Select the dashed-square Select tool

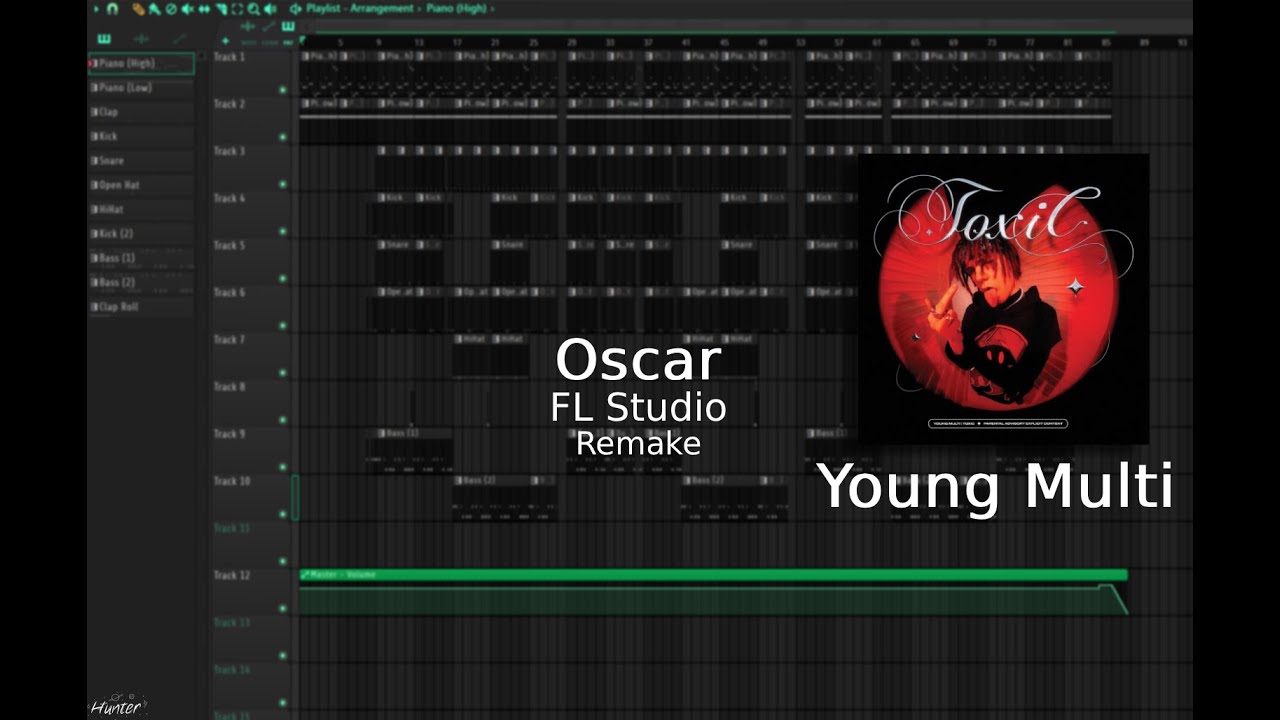click(237, 9)
